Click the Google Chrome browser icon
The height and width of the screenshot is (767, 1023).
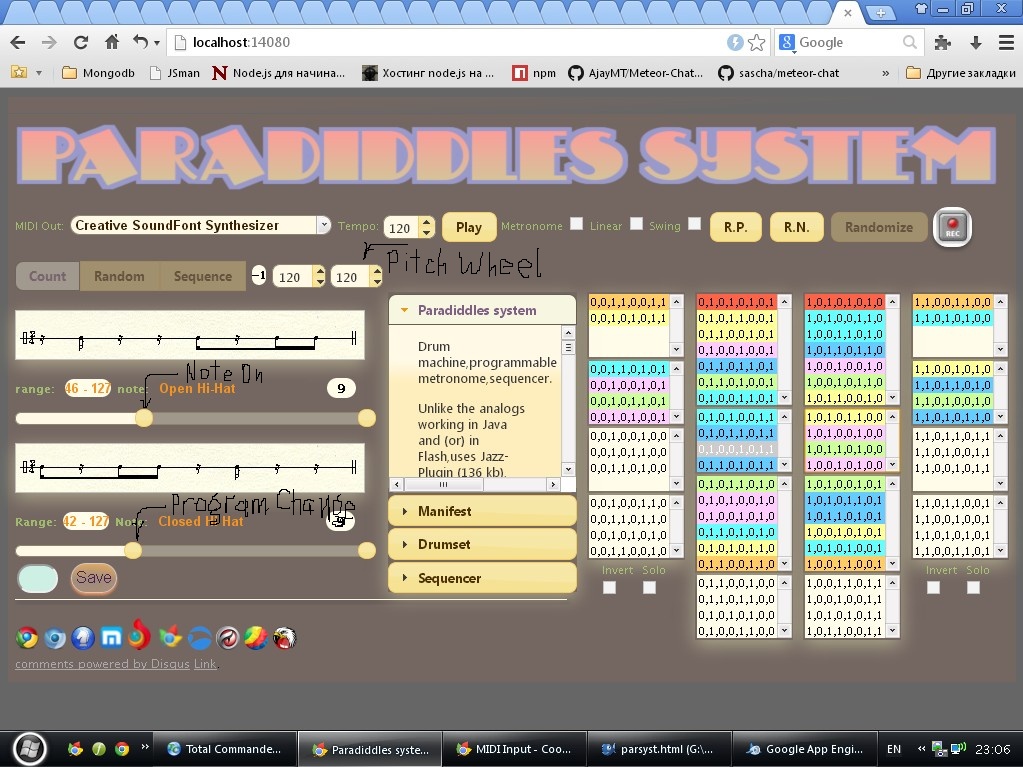(x=26, y=638)
